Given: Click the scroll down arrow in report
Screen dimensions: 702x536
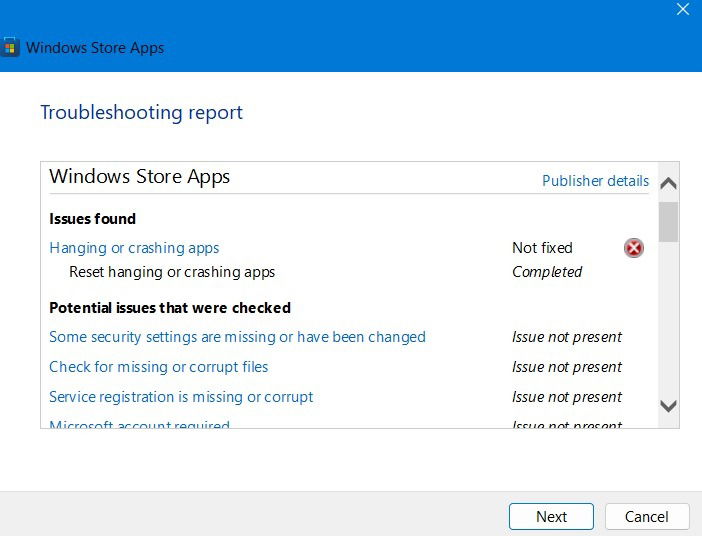Looking at the screenshot, I should point(668,406).
